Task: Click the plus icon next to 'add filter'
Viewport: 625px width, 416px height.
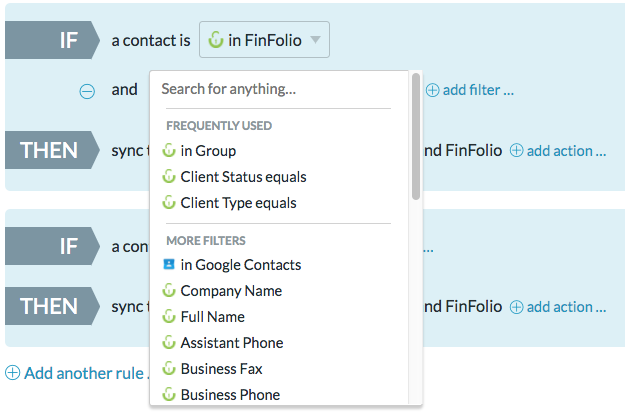Action: click(433, 90)
